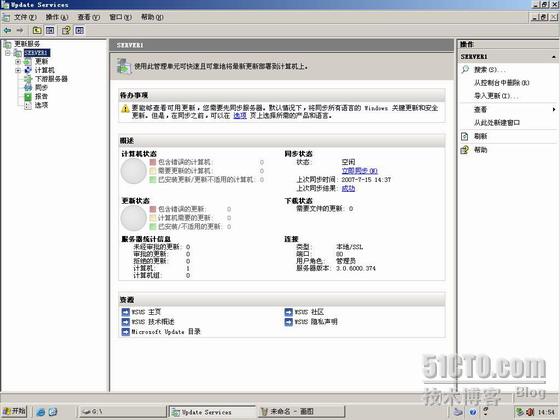This screenshot has width=560, height=420.
Task: Click the Update Services taskbar button
Action: [x=212, y=412]
